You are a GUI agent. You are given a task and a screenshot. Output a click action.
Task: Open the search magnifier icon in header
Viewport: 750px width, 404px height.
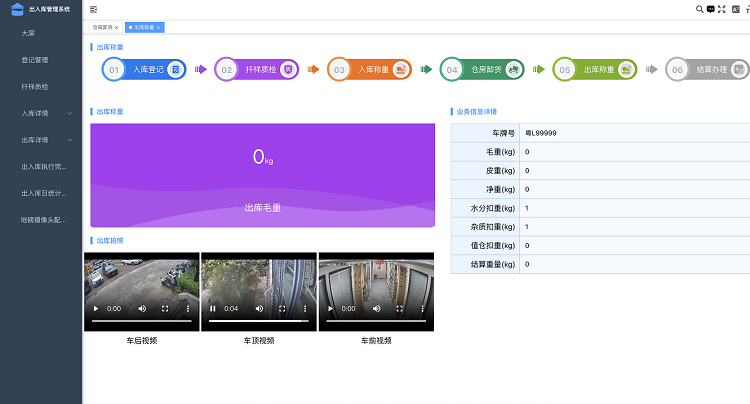[699, 9]
